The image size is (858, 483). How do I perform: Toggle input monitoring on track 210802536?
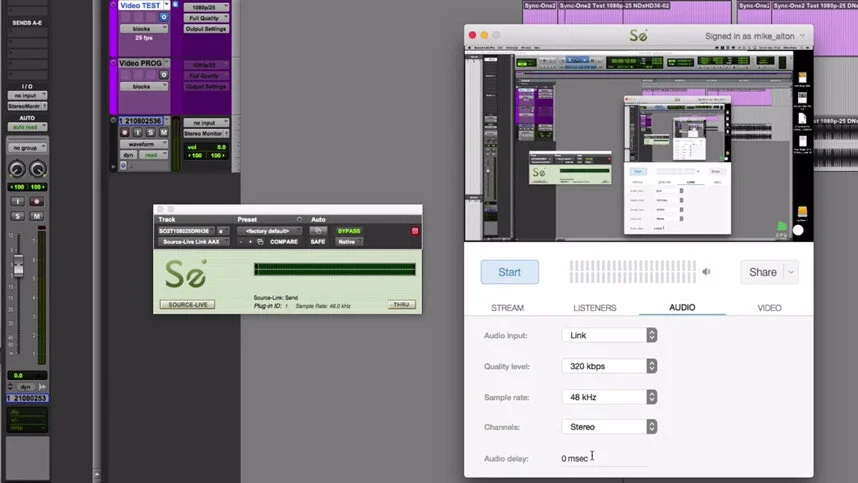(137, 132)
